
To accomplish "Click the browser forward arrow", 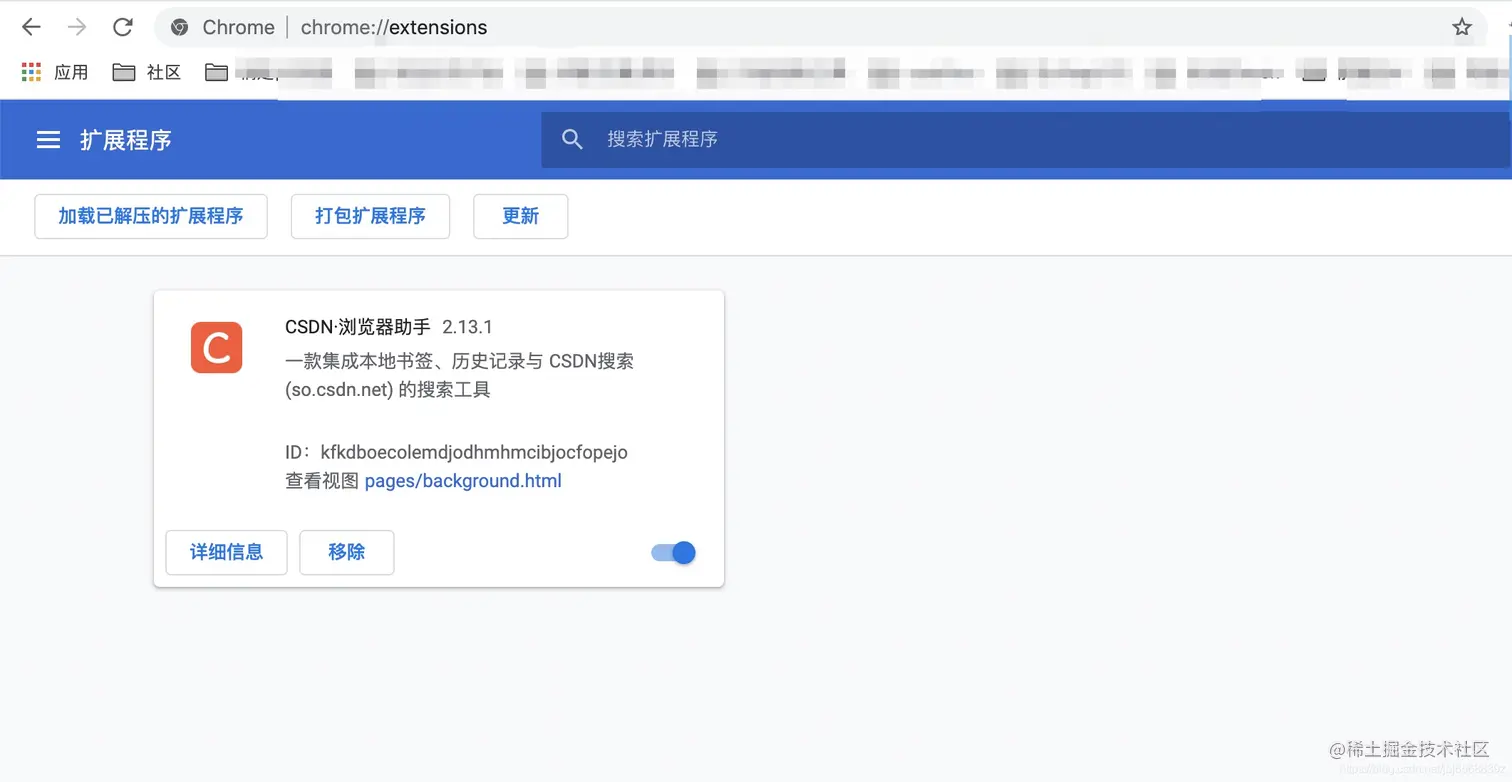I will pyautogui.click(x=77, y=27).
